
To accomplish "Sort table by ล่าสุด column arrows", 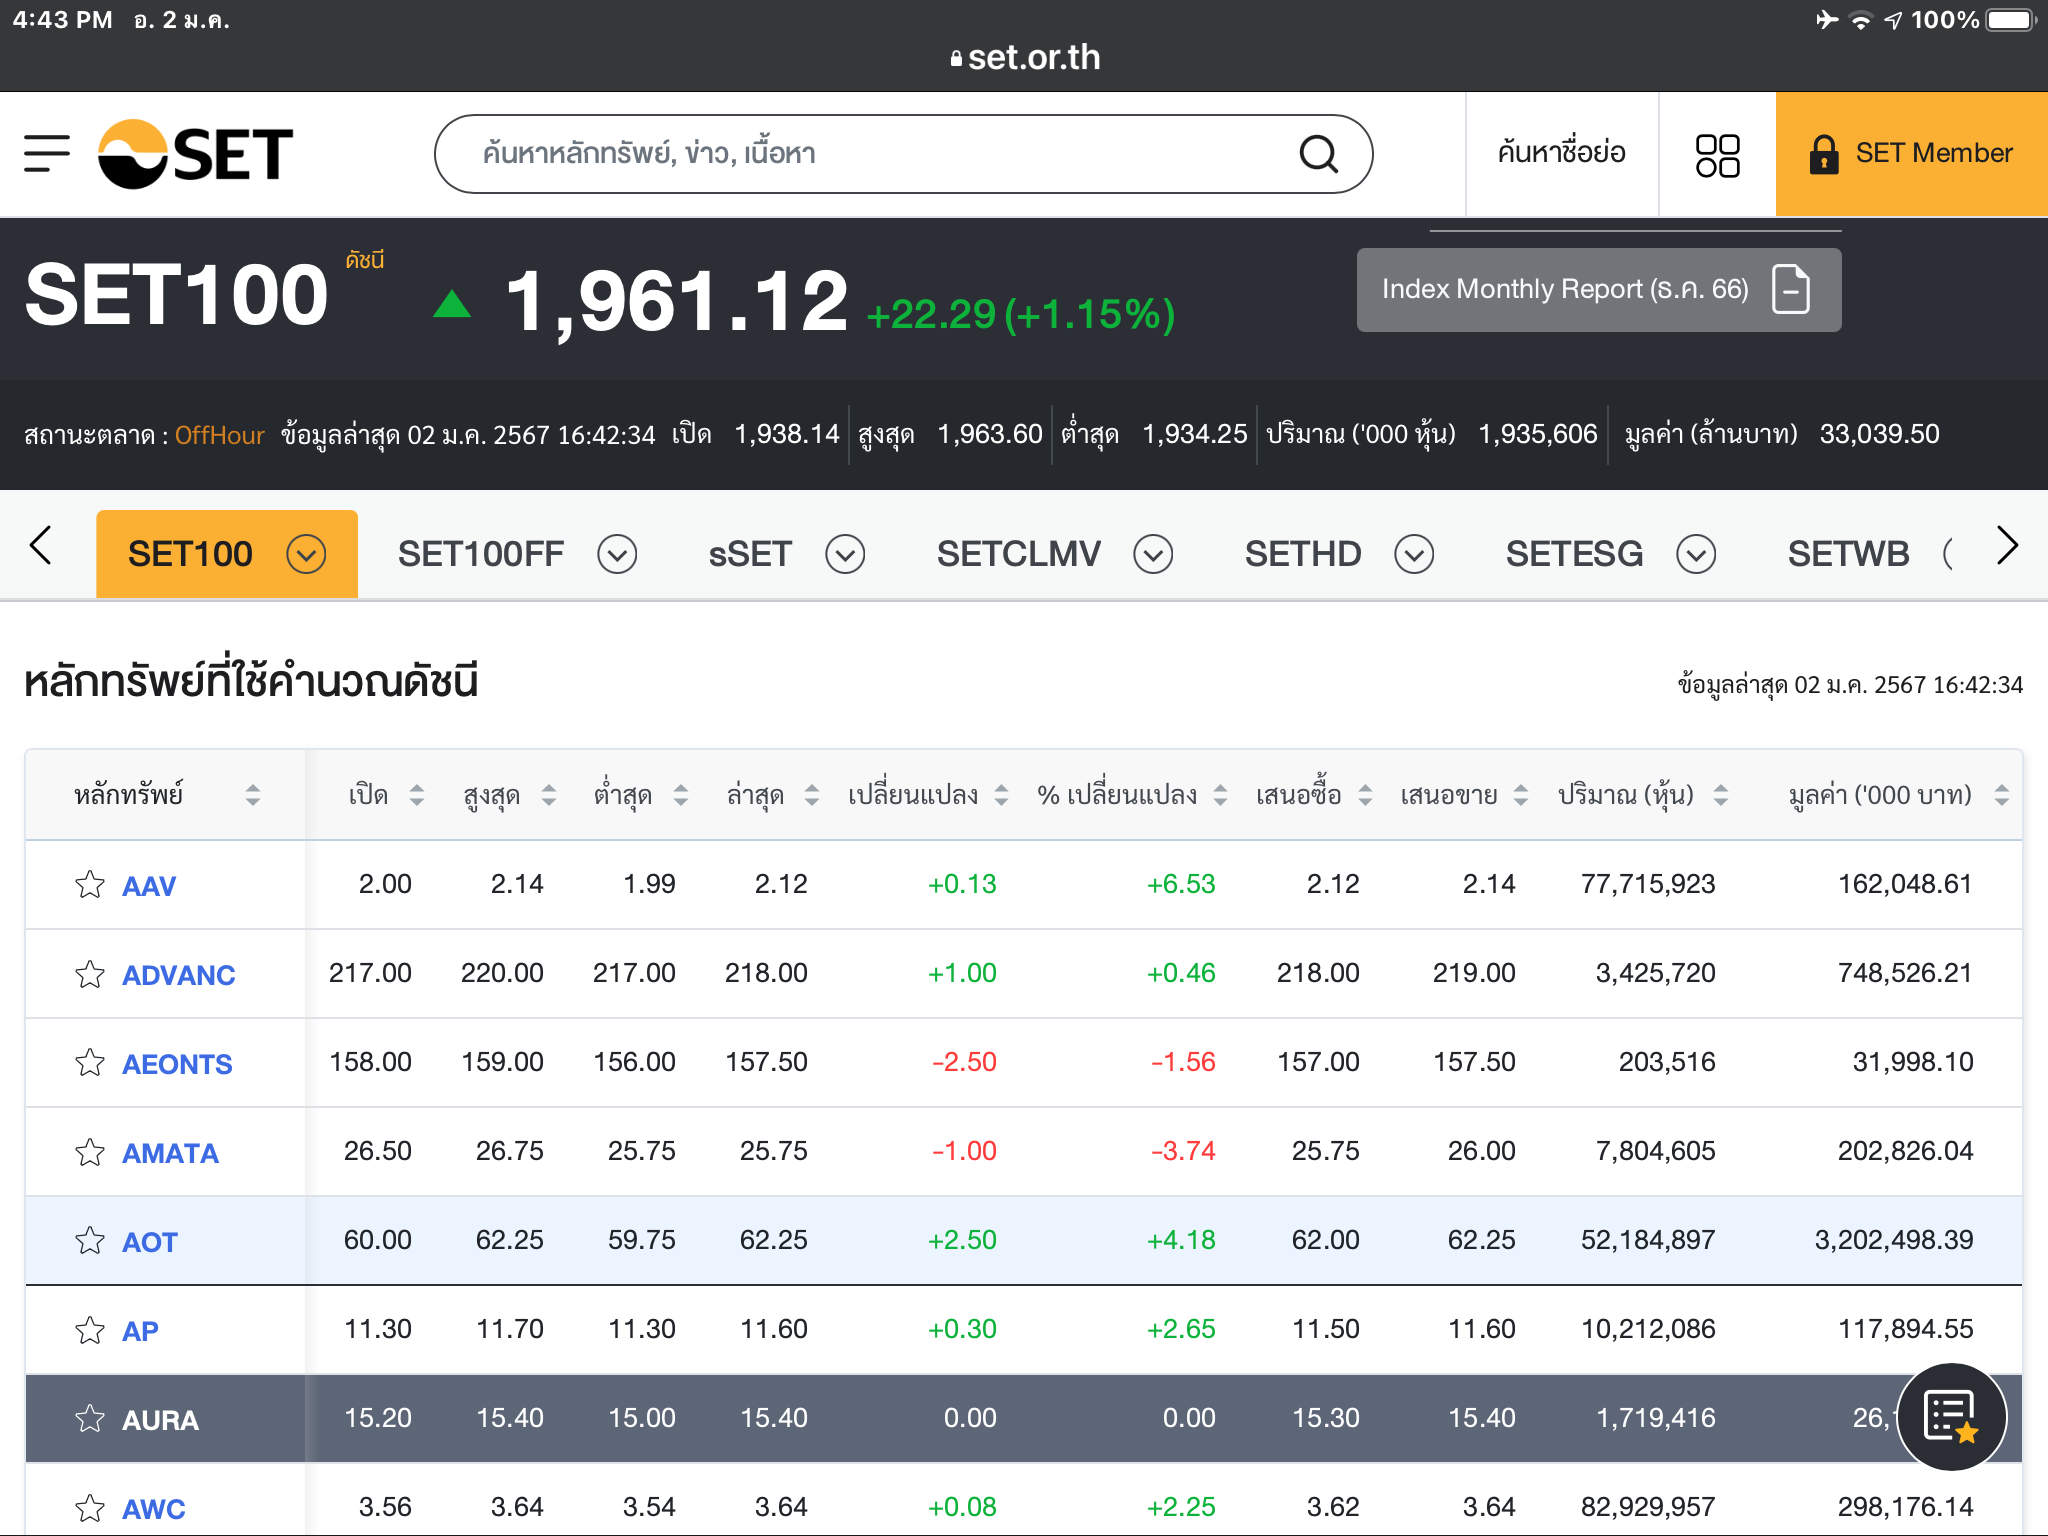I will 812,795.
